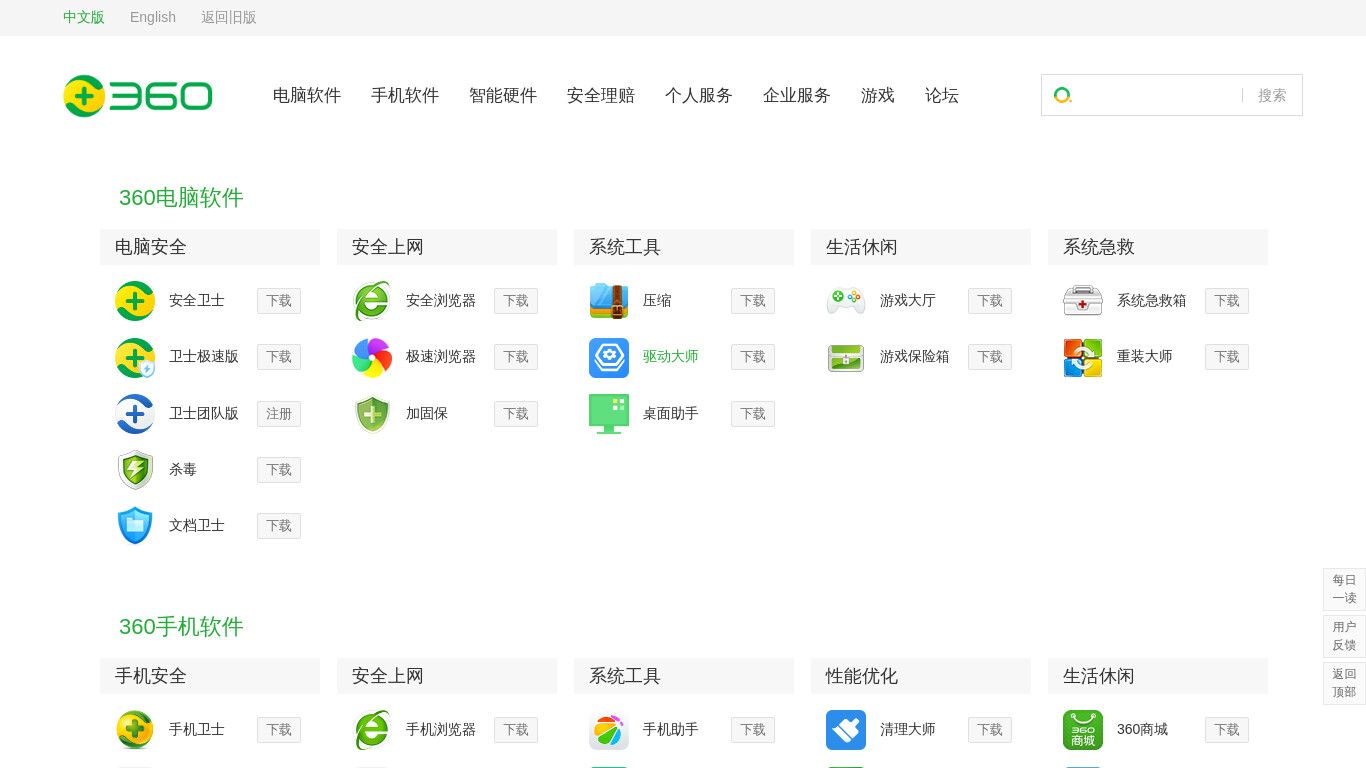Click the 驱动大师 blue gear icon
Viewport: 1366px width, 768px height.
609,358
